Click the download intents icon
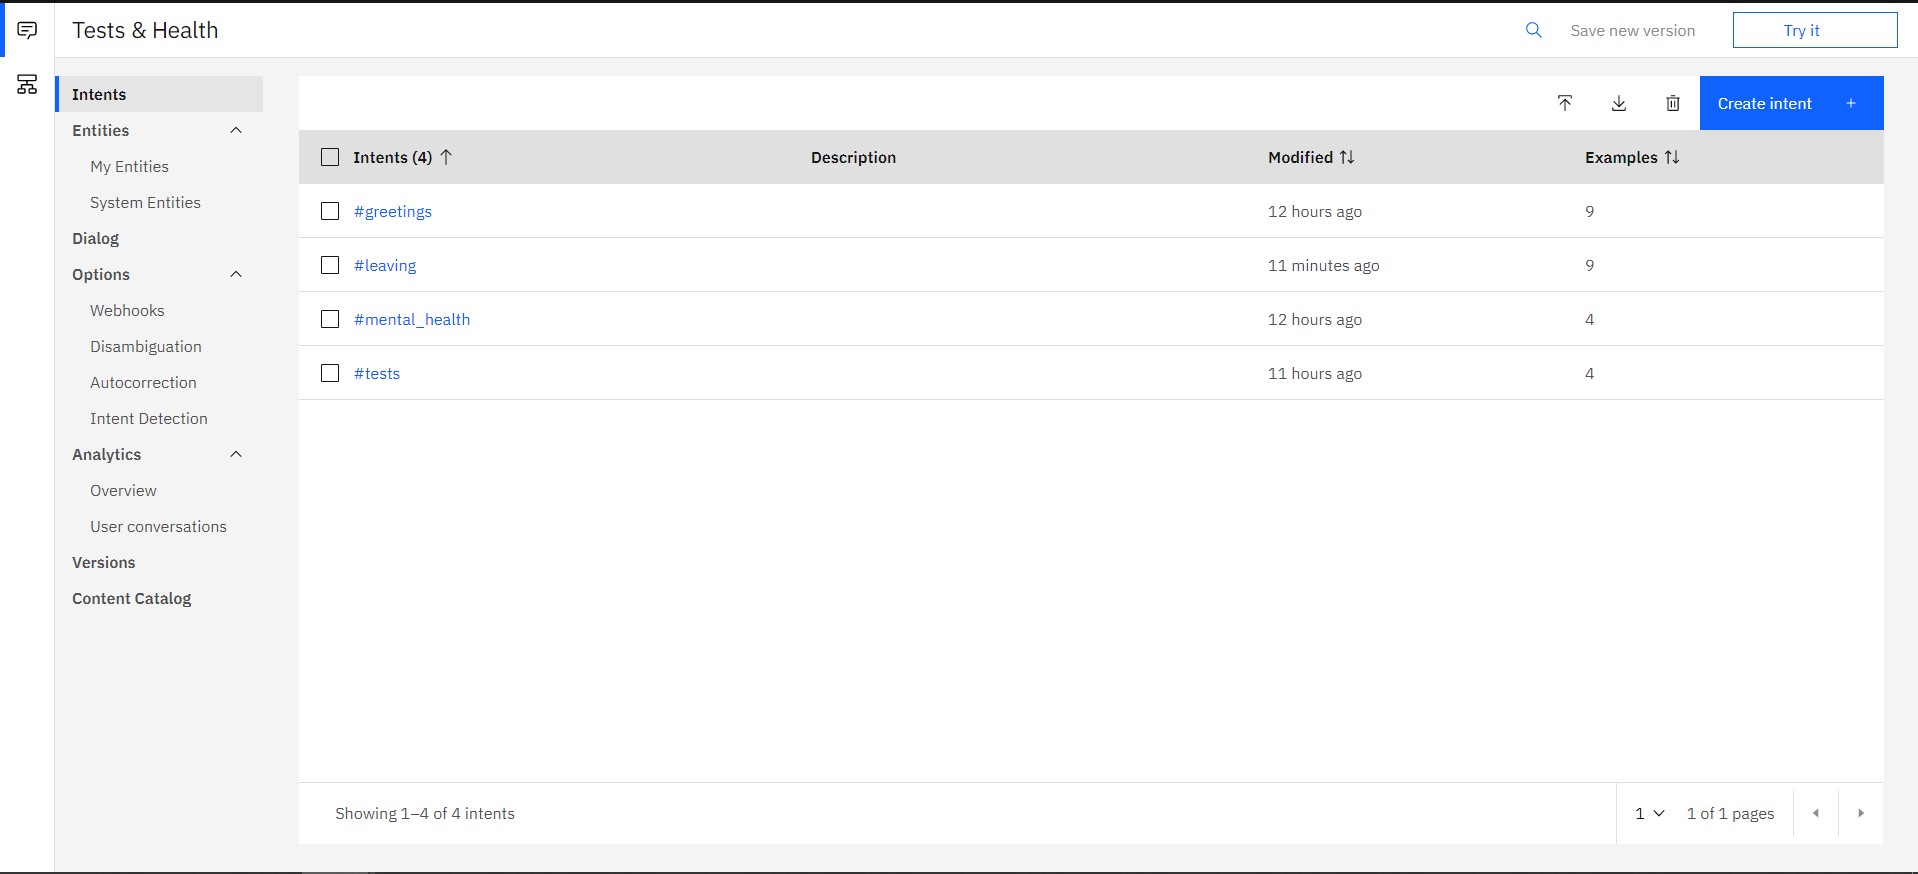The image size is (1918, 874). (x=1619, y=103)
